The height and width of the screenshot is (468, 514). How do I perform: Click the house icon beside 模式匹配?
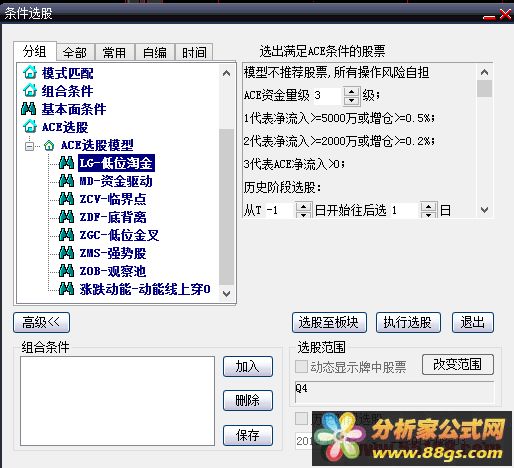click(30, 72)
